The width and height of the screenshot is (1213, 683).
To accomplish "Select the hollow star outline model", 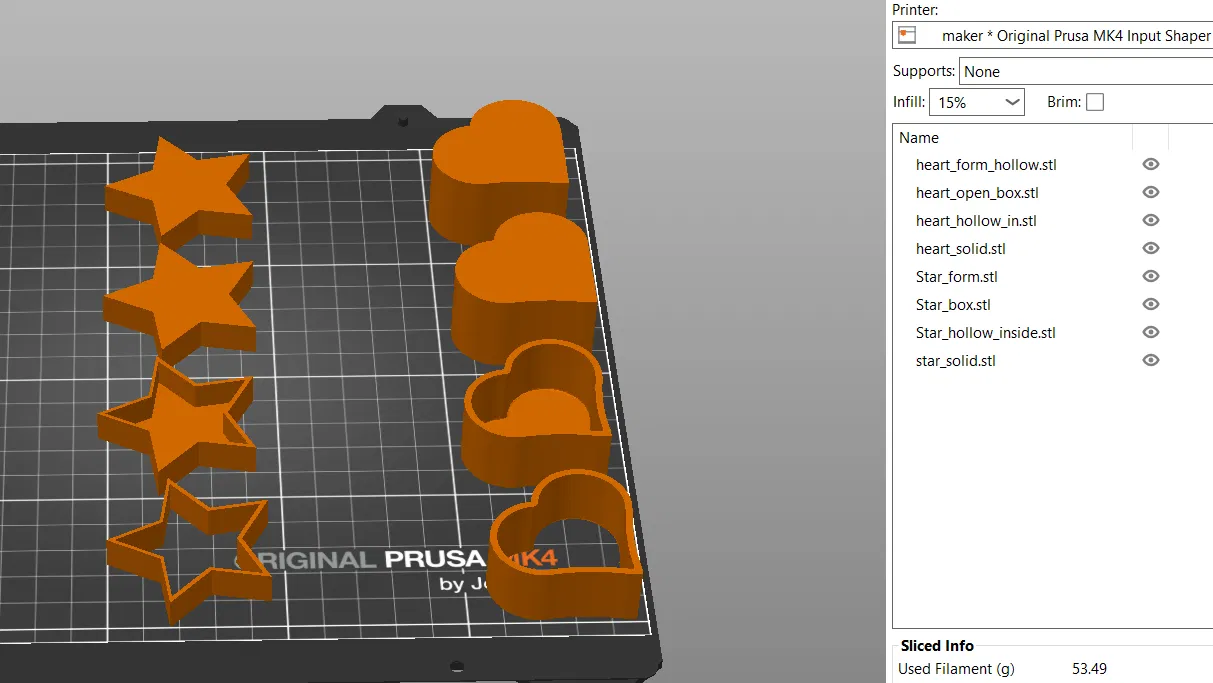I will coord(190,550).
